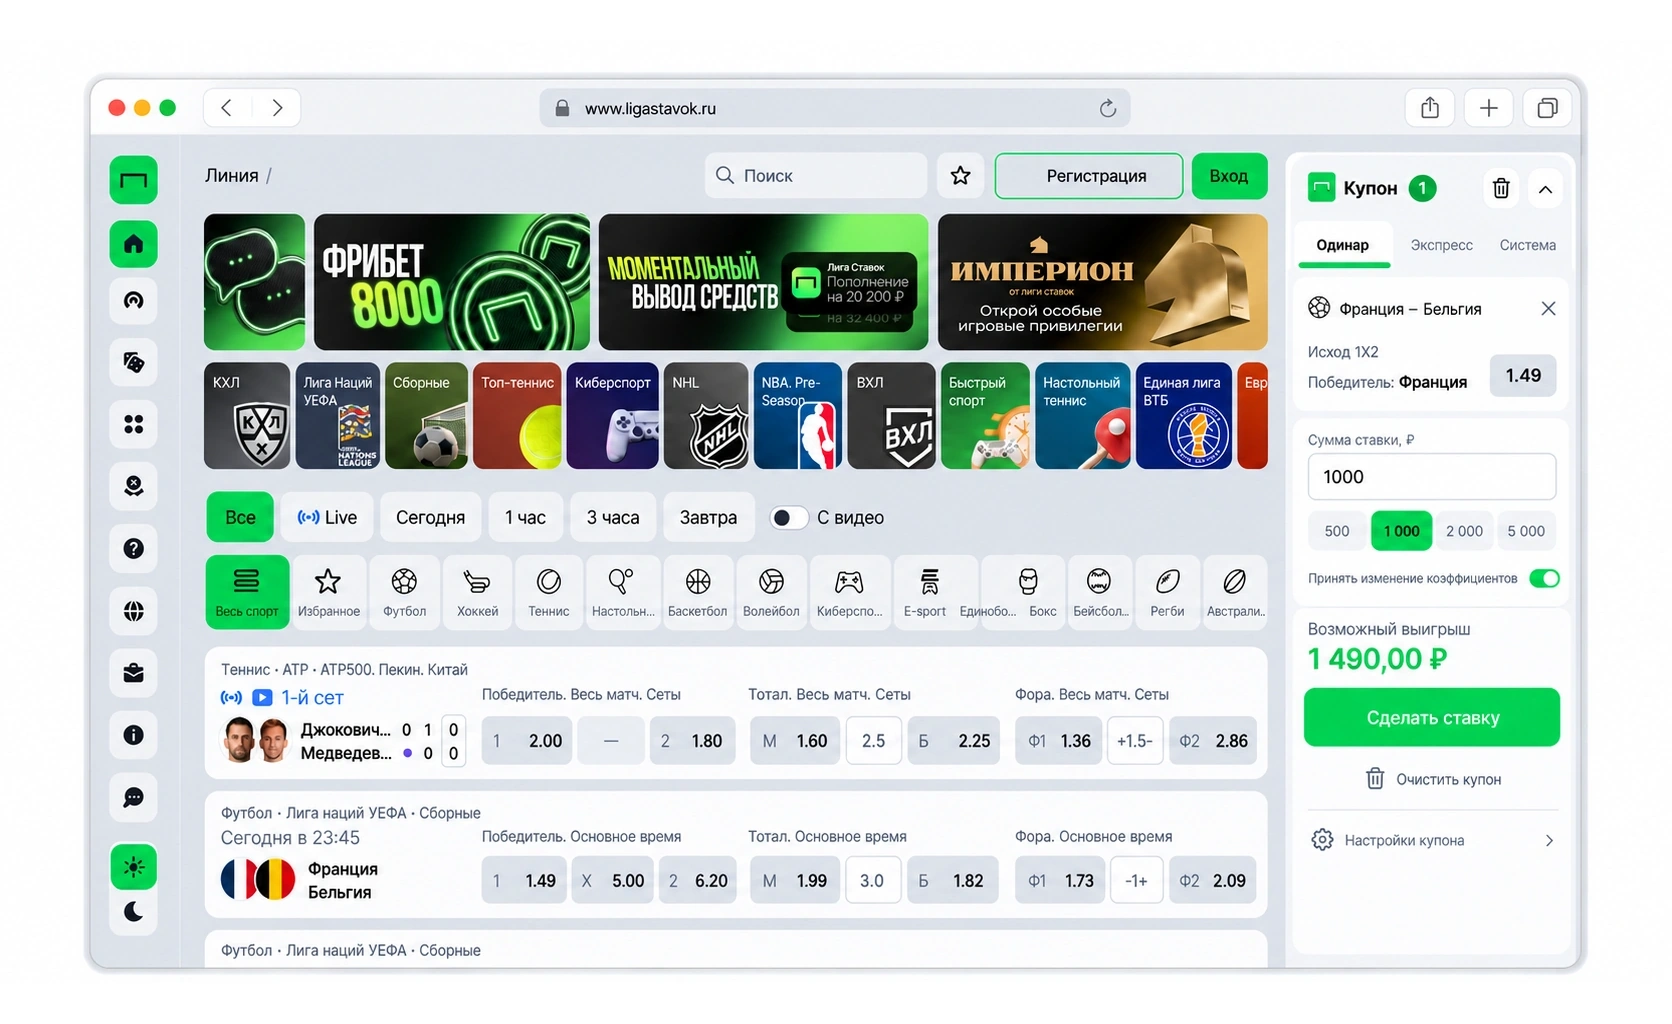Switch to the Система coupon tab
The width and height of the screenshot is (1672, 1024).
[1527, 245]
